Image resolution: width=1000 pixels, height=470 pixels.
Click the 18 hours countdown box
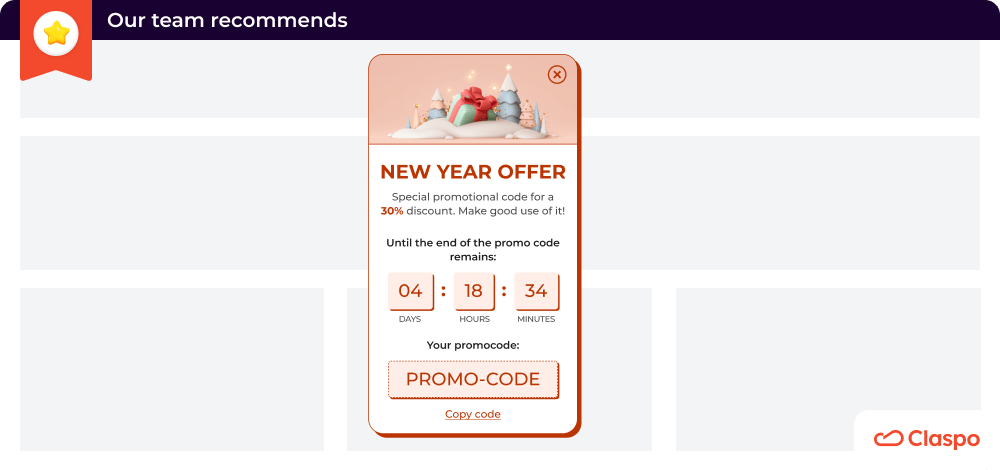click(474, 291)
